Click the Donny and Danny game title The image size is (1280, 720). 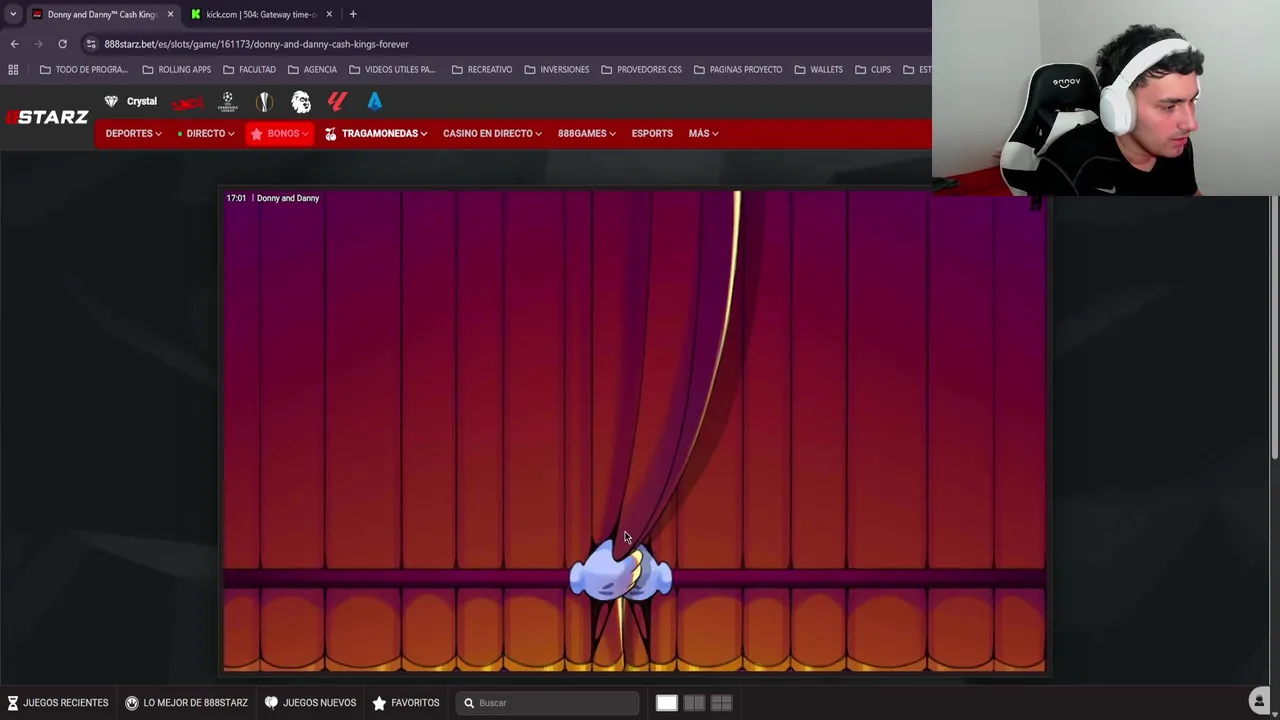288,198
